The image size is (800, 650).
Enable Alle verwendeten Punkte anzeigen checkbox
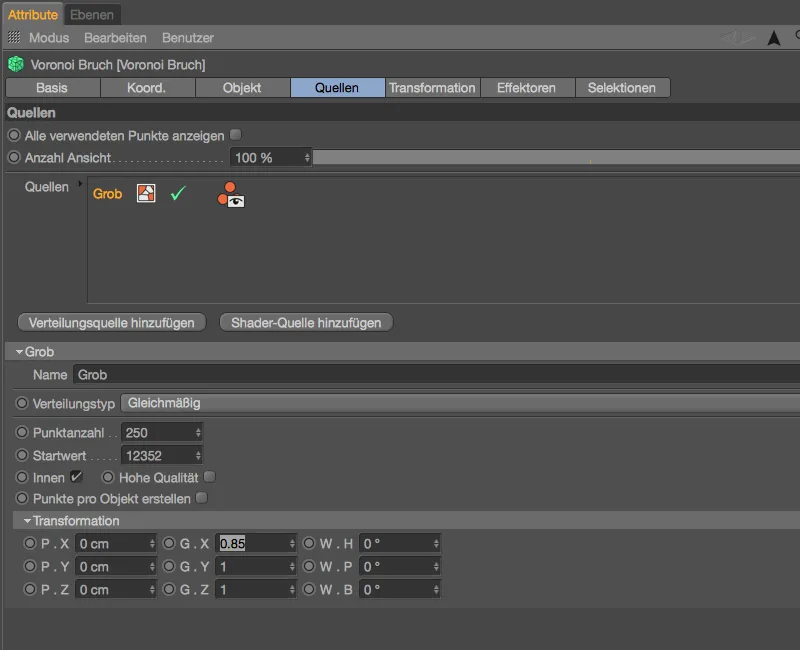(235, 135)
